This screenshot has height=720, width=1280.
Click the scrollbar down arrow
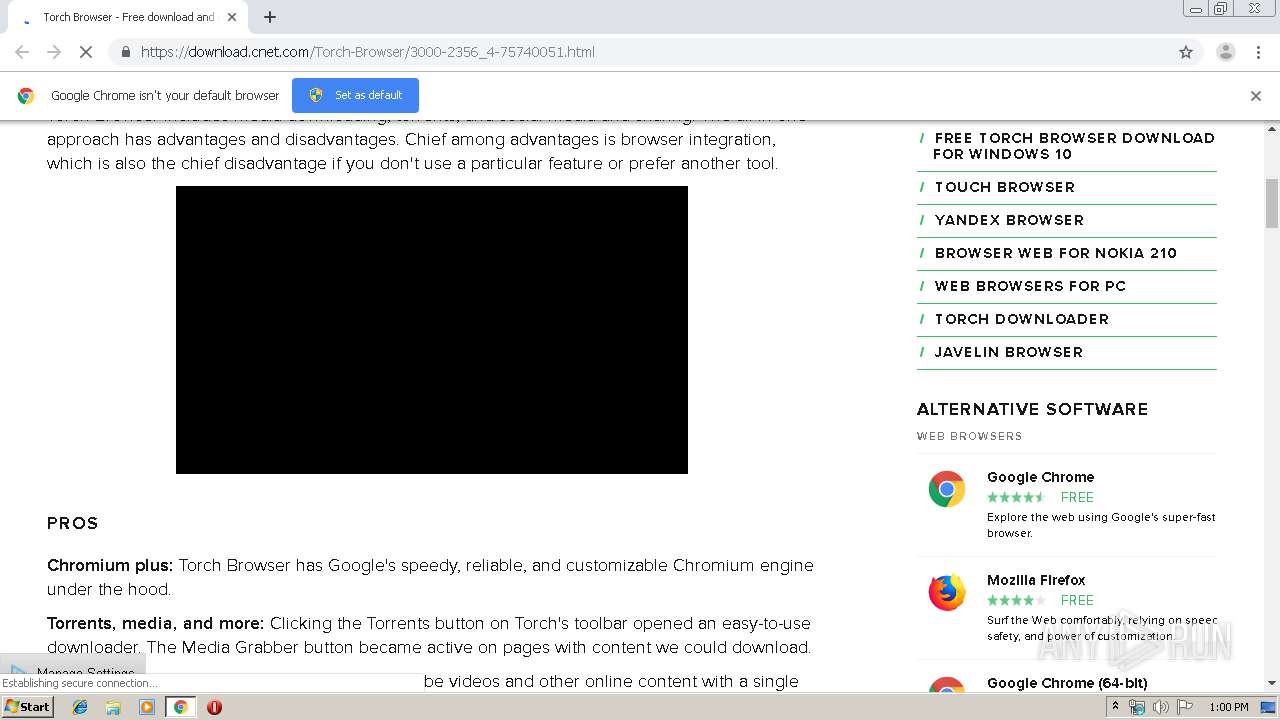[x=1272, y=683]
